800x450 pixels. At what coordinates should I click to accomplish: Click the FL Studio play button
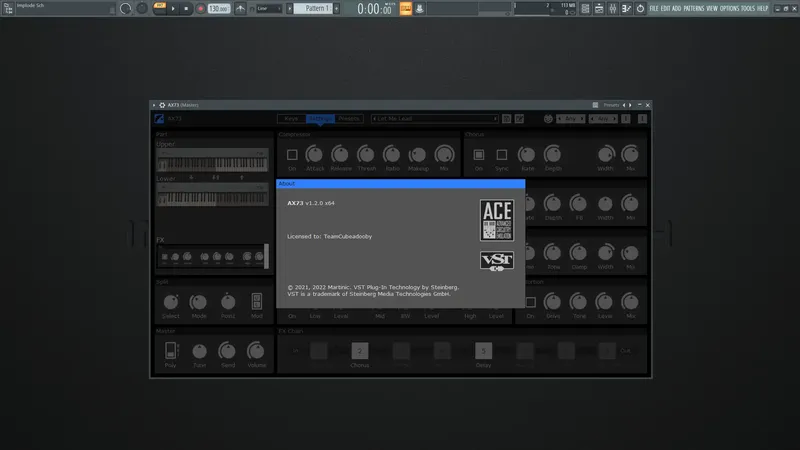[173, 9]
